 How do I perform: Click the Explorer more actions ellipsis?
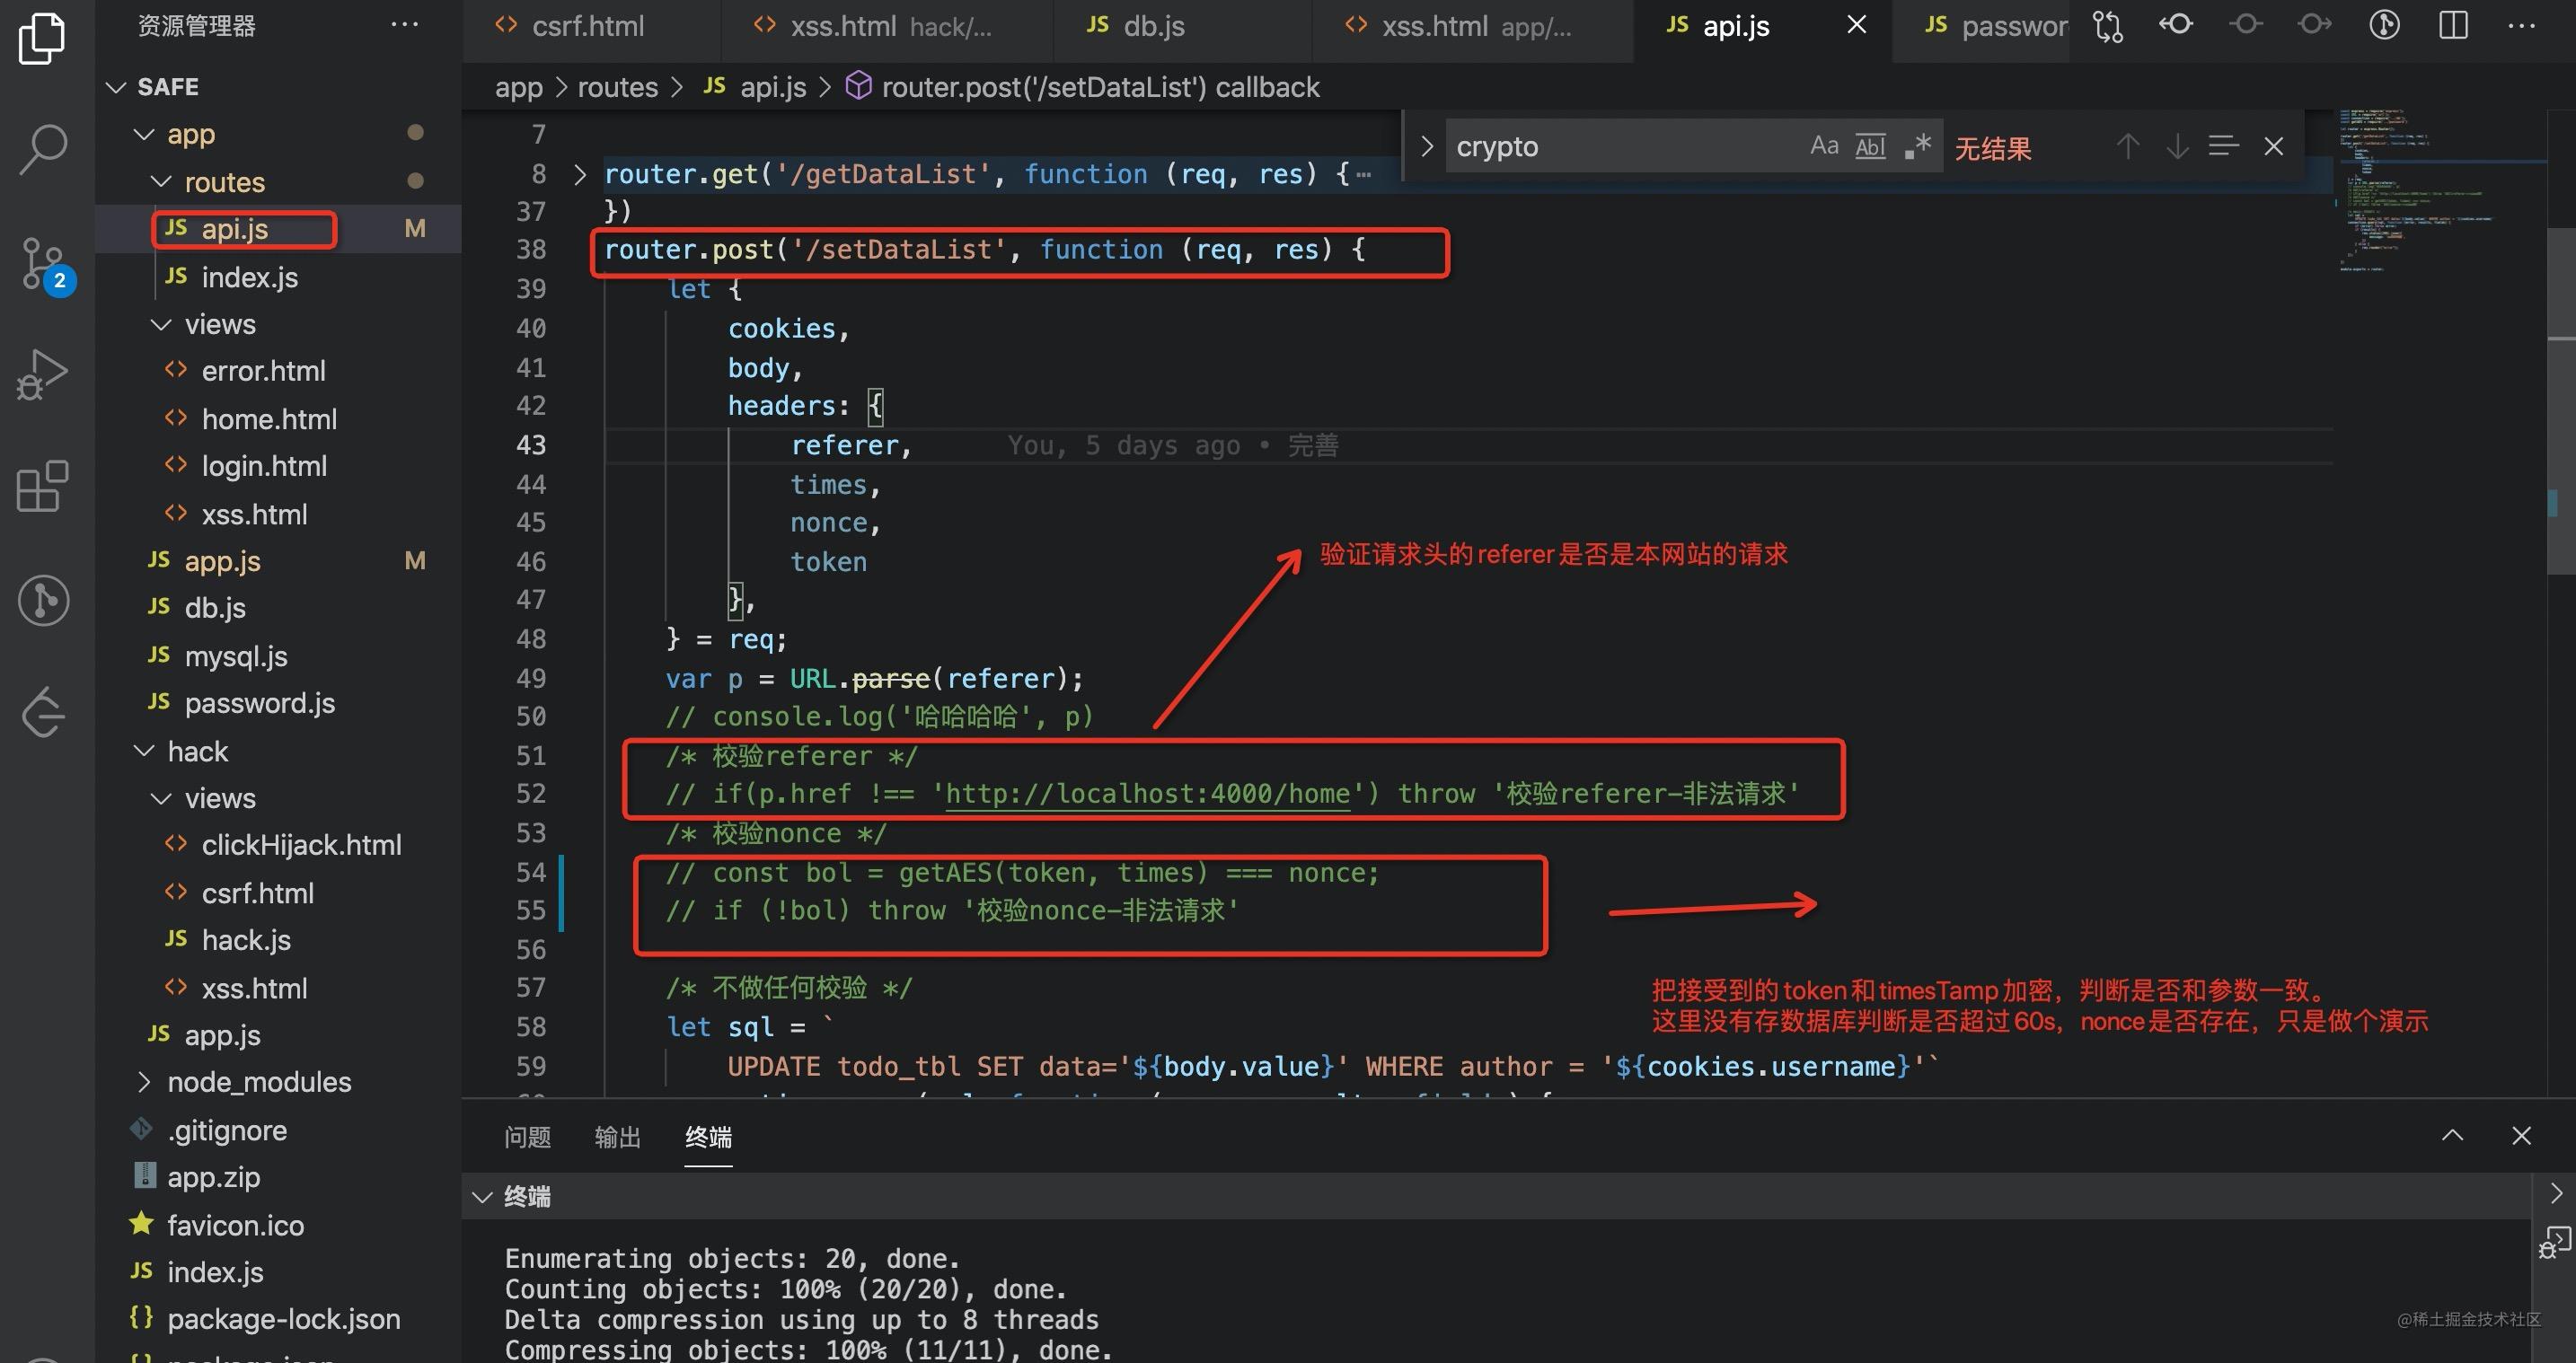tap(404, 25)
